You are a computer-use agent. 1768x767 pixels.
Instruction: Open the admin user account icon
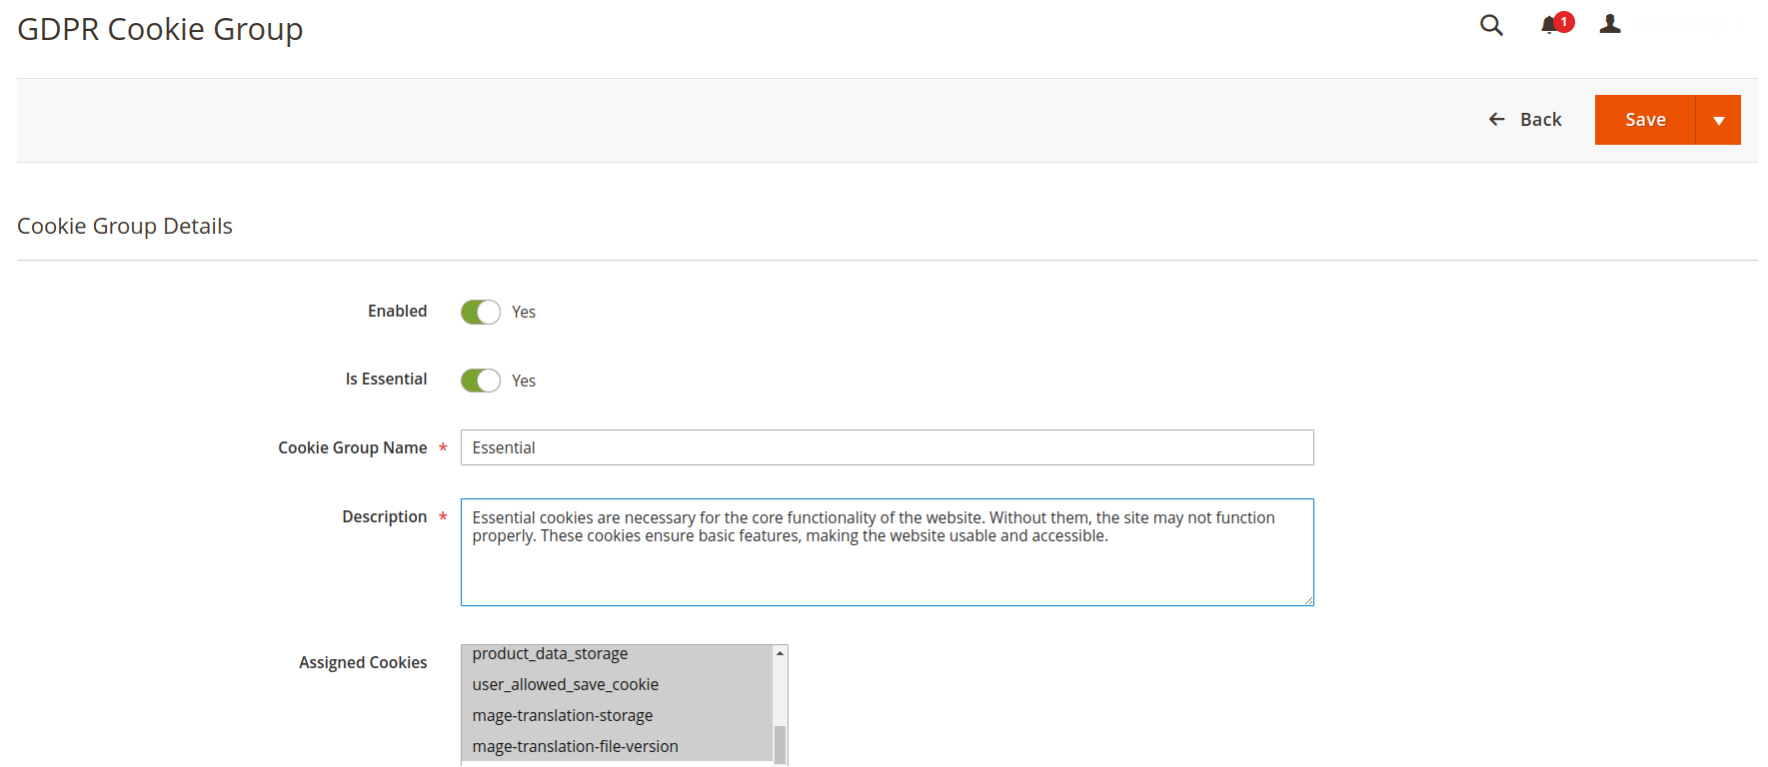[x=1610, y=24]
